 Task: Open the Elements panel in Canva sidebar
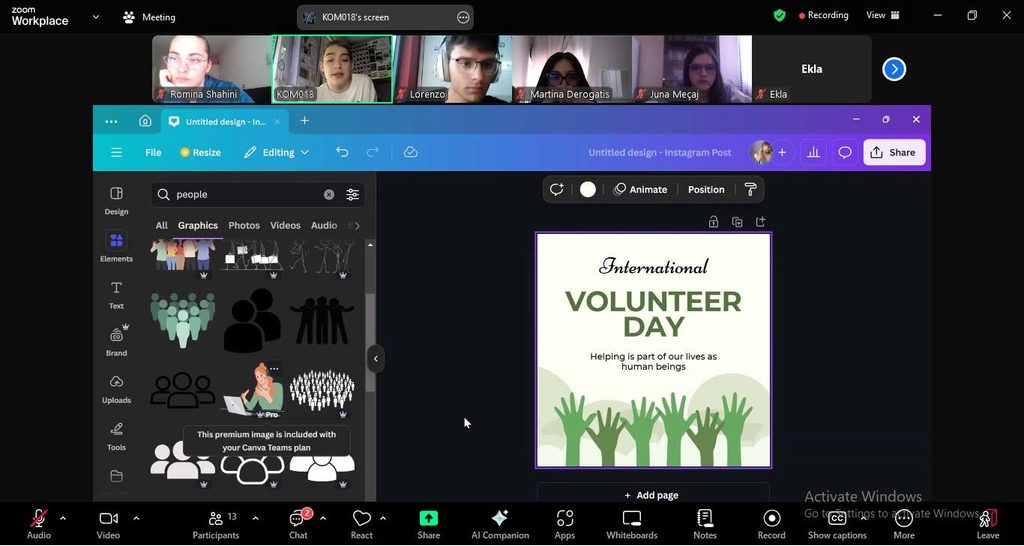click(x=116, y=248)
